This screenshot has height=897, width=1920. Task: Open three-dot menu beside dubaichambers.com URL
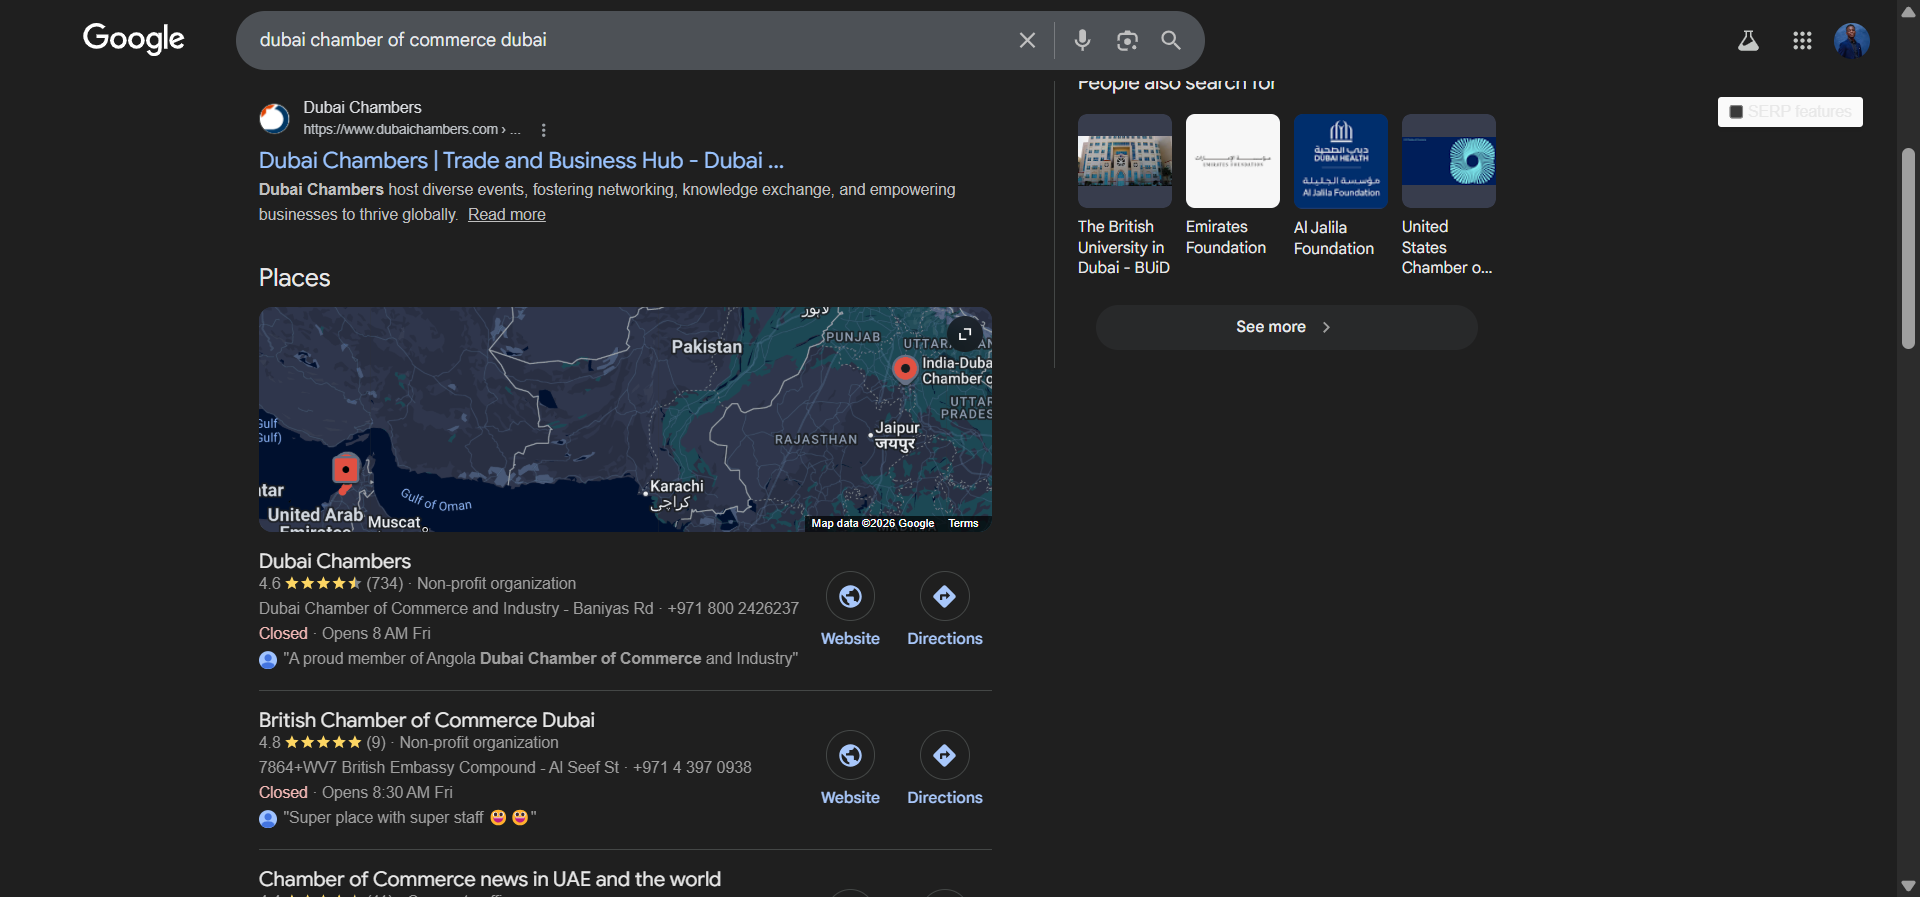pos(543,130)
